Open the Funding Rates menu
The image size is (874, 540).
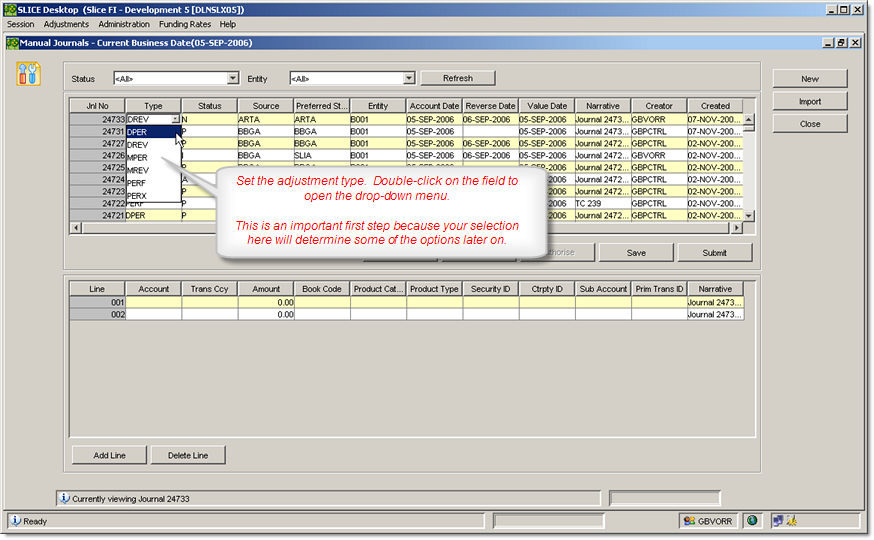coord(184,24)
